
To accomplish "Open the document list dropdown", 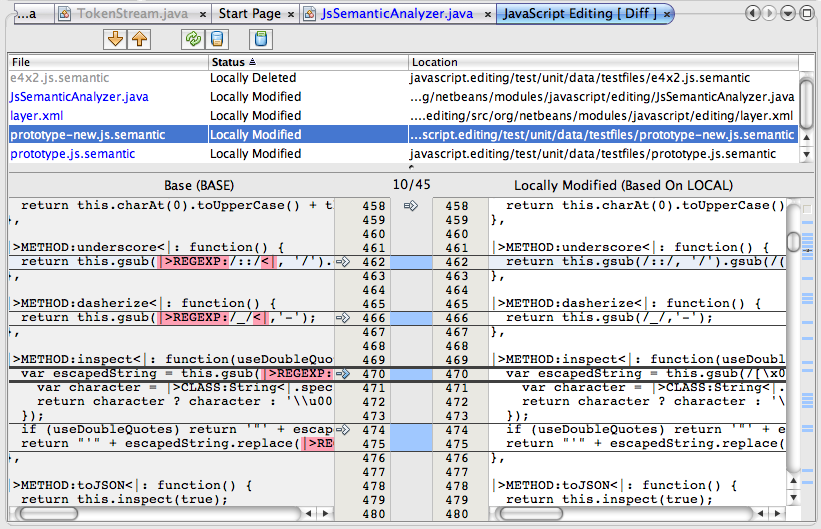I will click(787, 13).
